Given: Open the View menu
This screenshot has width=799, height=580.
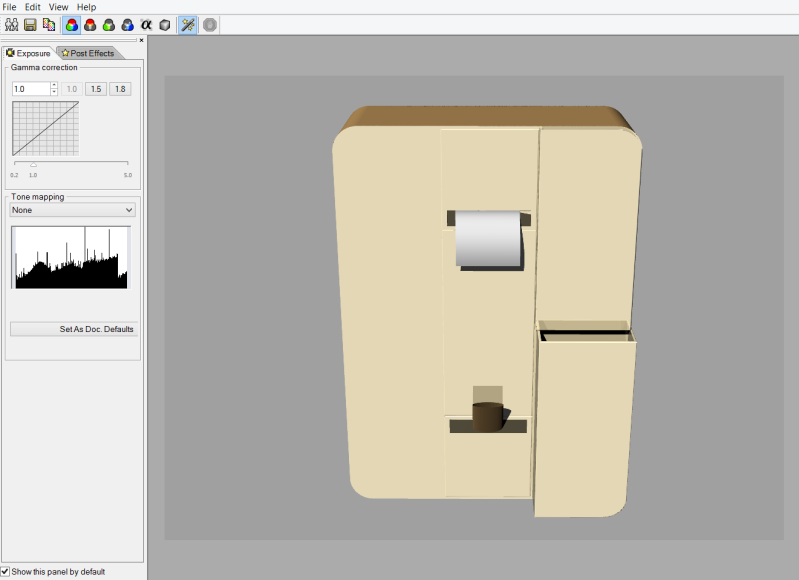Looking at the screenshot, I should (x=59, y=7).
